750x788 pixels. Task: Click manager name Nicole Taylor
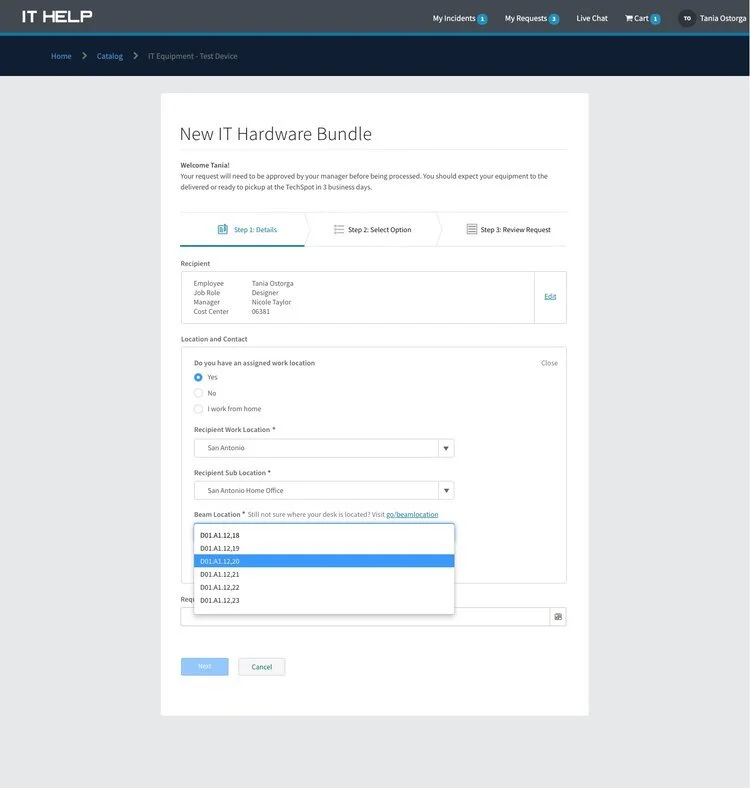271,302
